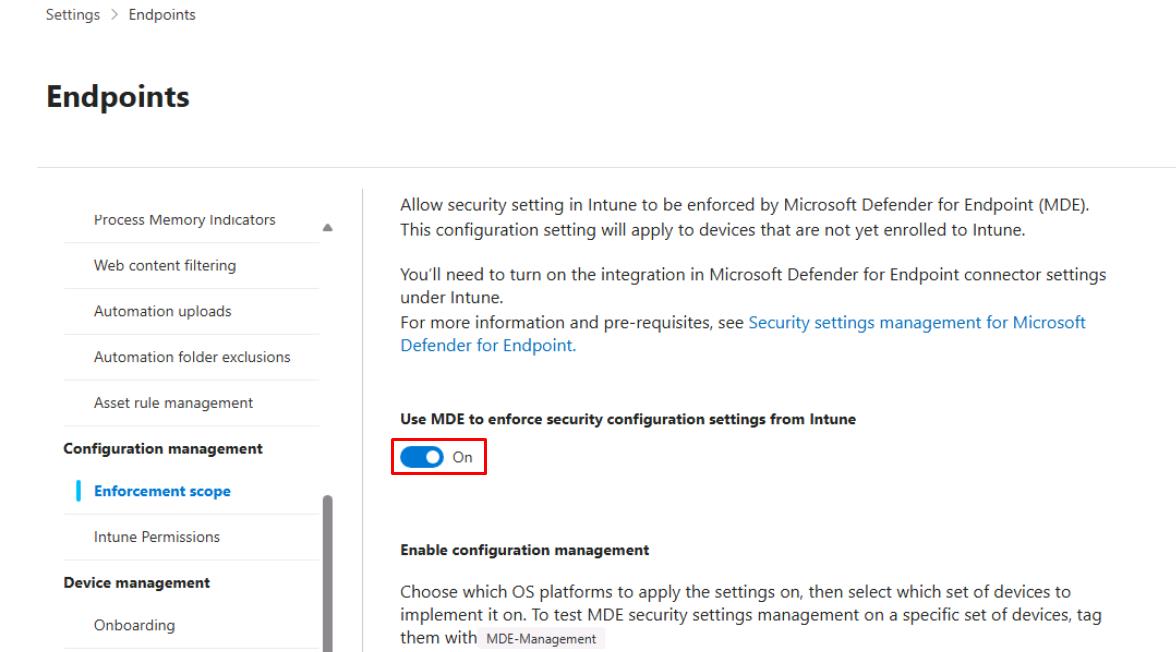Open Intune Permissions settings
This screenshot has height=652, width=1176.
[x=157, y=537]
